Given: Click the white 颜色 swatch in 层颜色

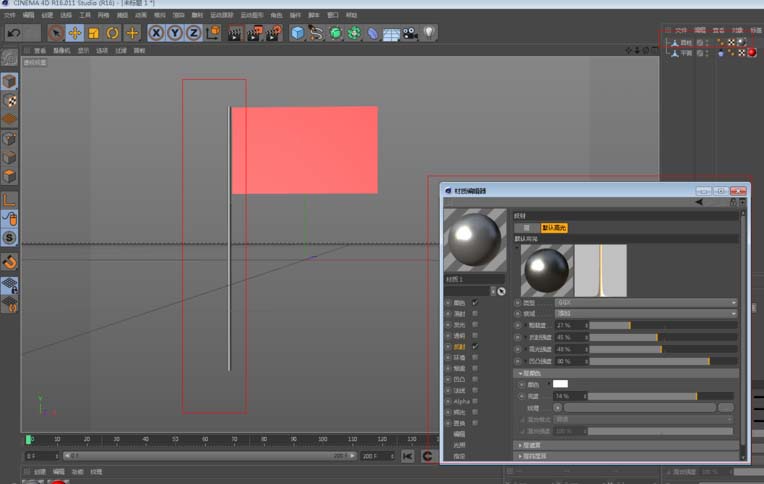Looking at the screenshot, I should (561, 384).
